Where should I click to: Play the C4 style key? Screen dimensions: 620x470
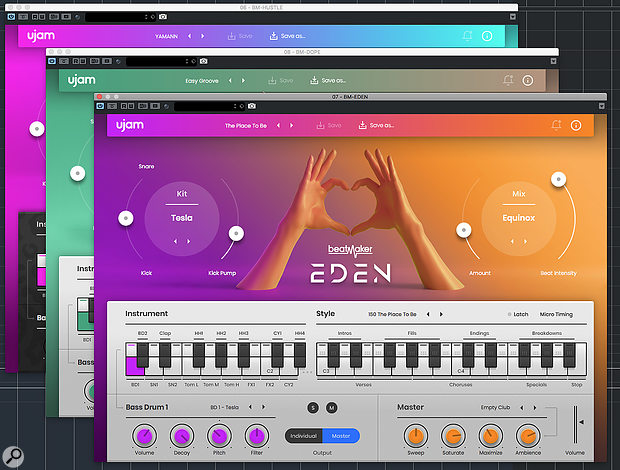pyautogui.click(x=459, y=370)
